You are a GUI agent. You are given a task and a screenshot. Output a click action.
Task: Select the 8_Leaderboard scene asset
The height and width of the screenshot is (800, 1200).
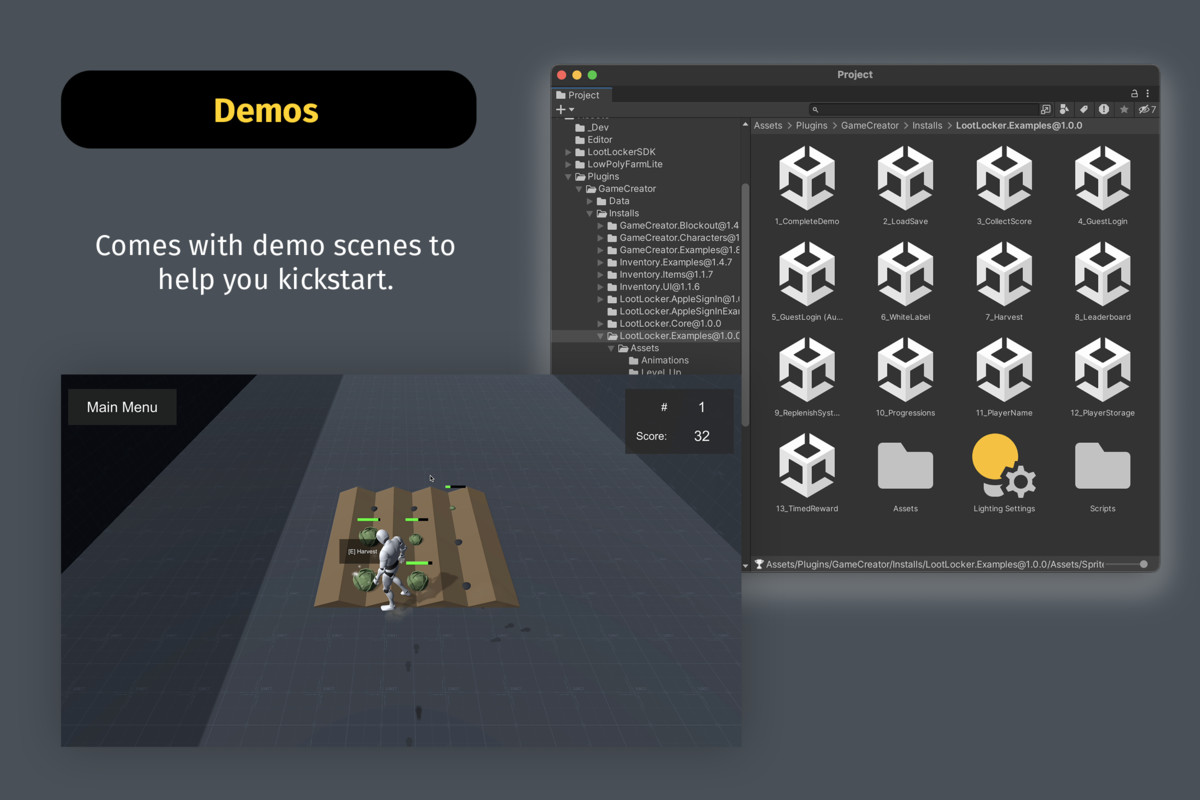1102,282
